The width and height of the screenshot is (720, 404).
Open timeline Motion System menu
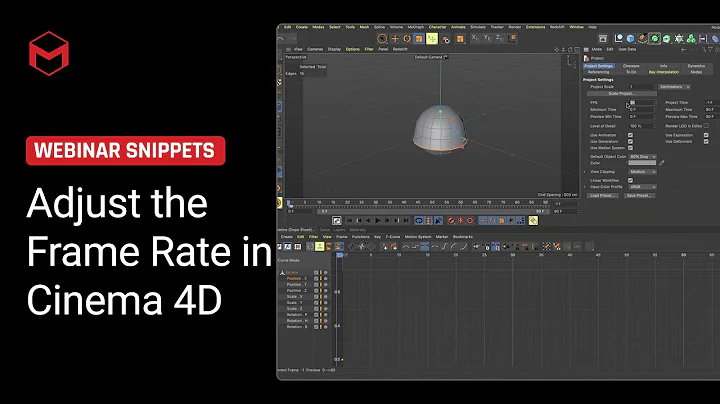(417, 237)
